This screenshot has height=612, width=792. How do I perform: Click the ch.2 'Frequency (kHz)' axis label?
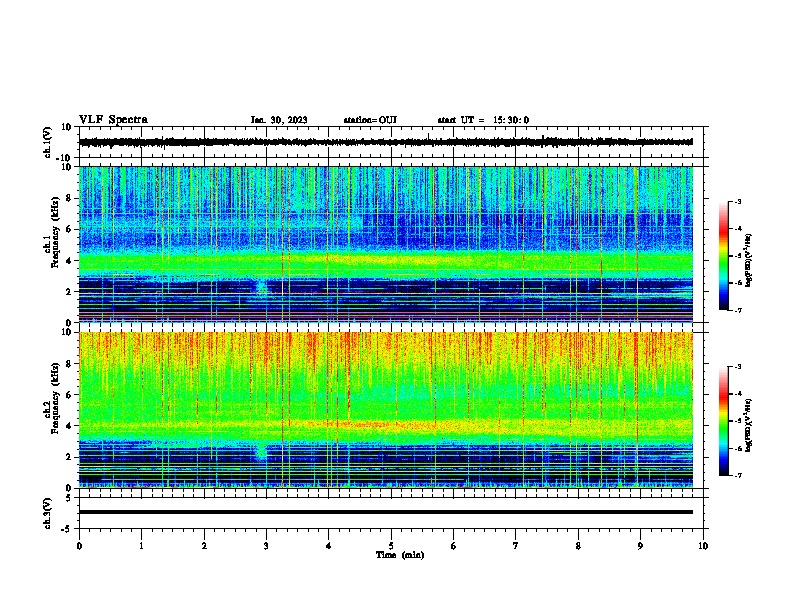coord(56,399)
